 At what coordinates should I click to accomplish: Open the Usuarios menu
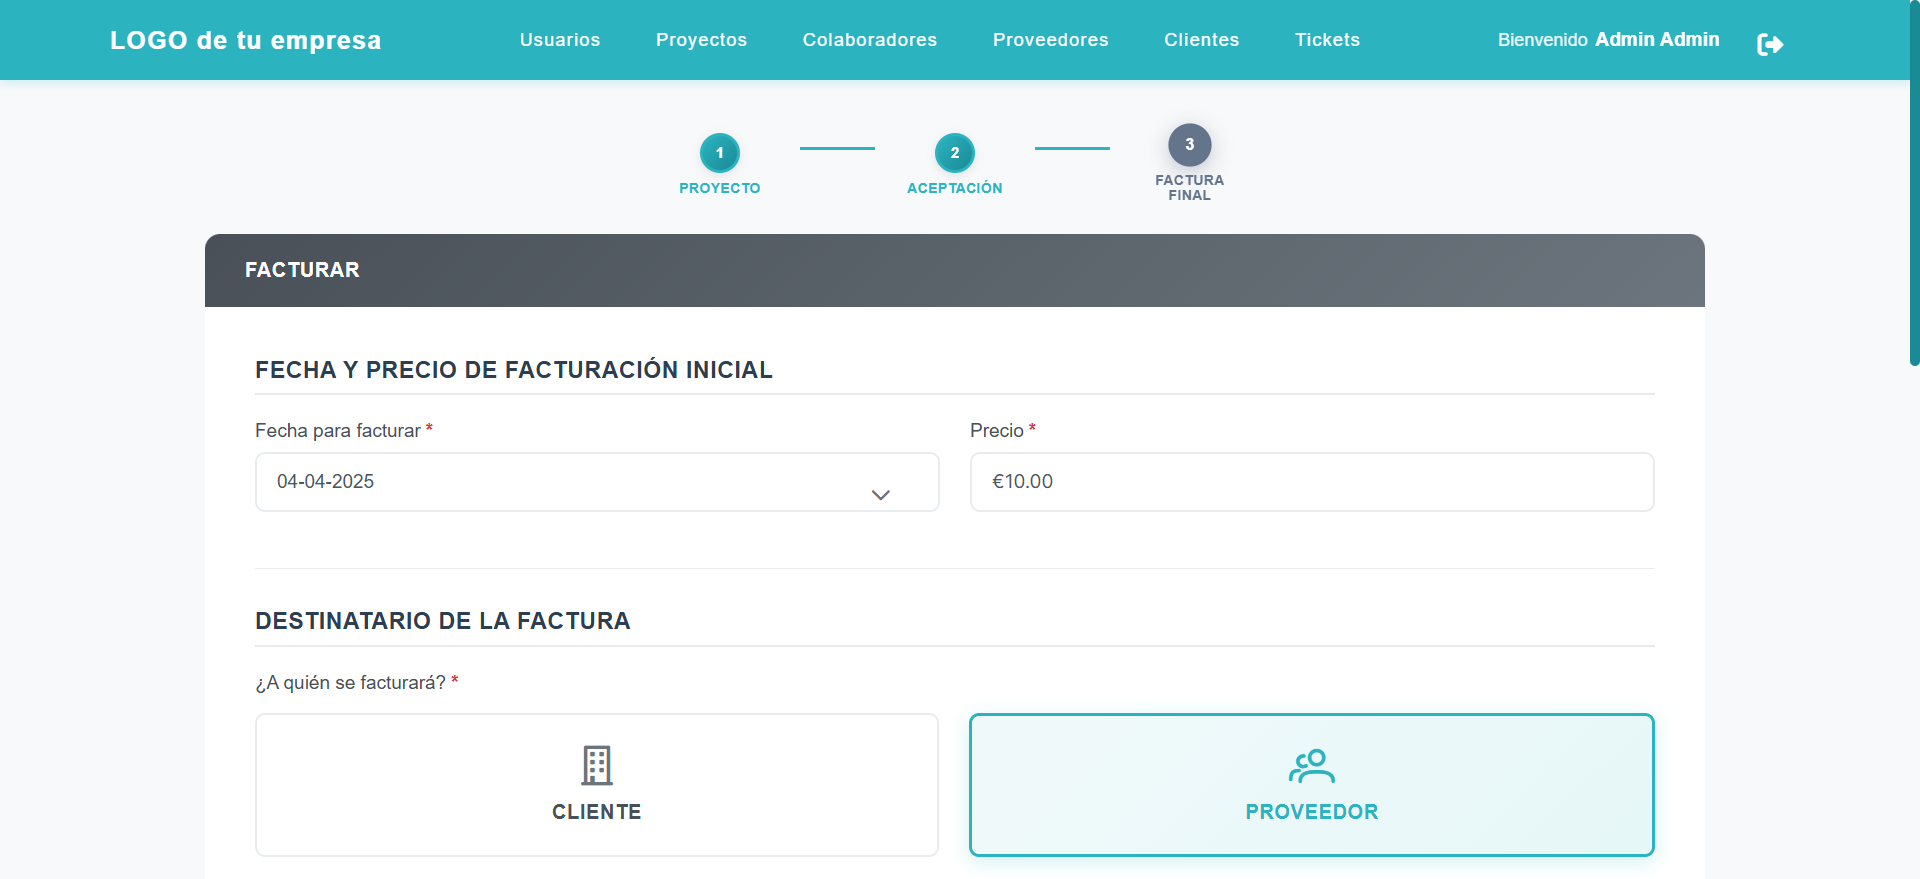[560, 40]
